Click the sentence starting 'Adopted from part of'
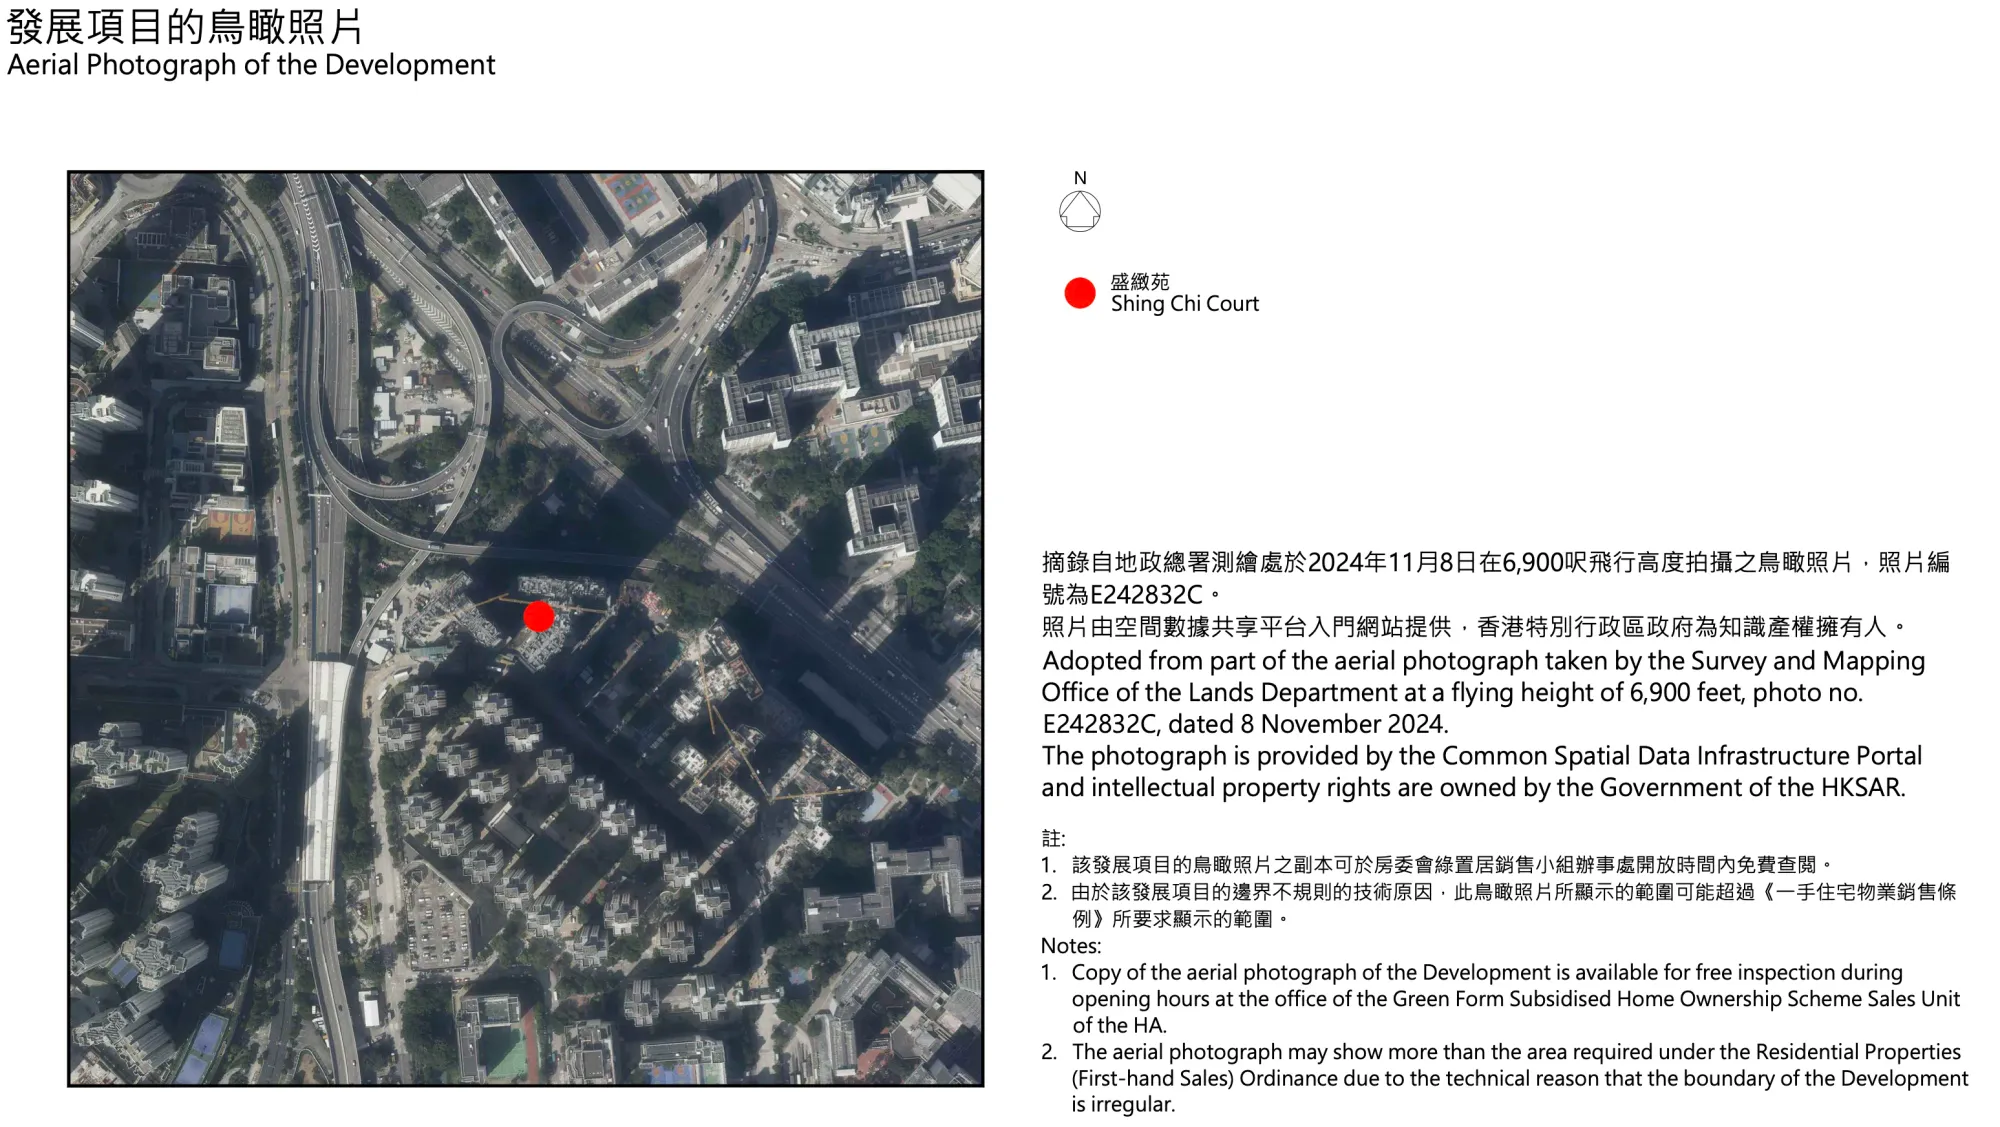 point(1484,692)
